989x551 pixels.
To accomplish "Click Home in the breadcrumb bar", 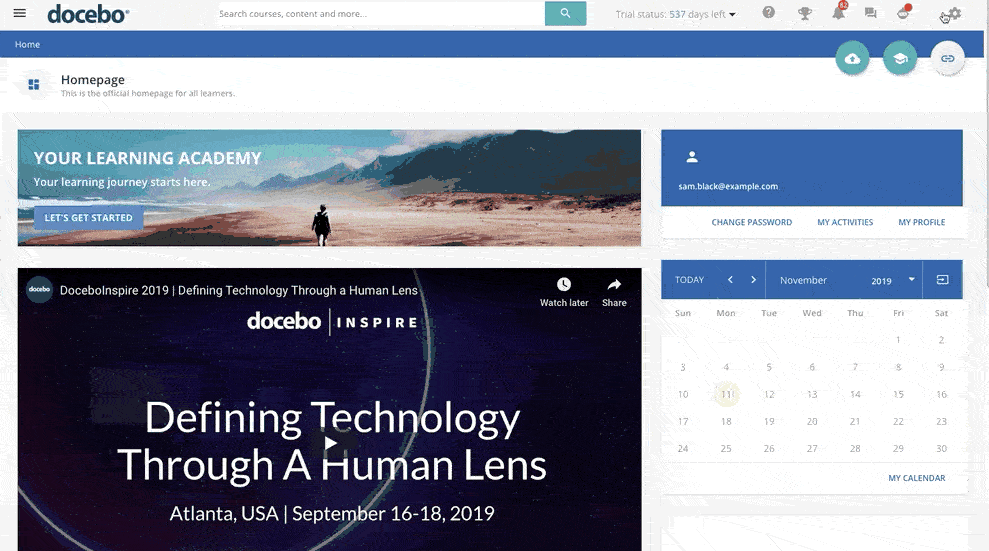I will 28,45.
